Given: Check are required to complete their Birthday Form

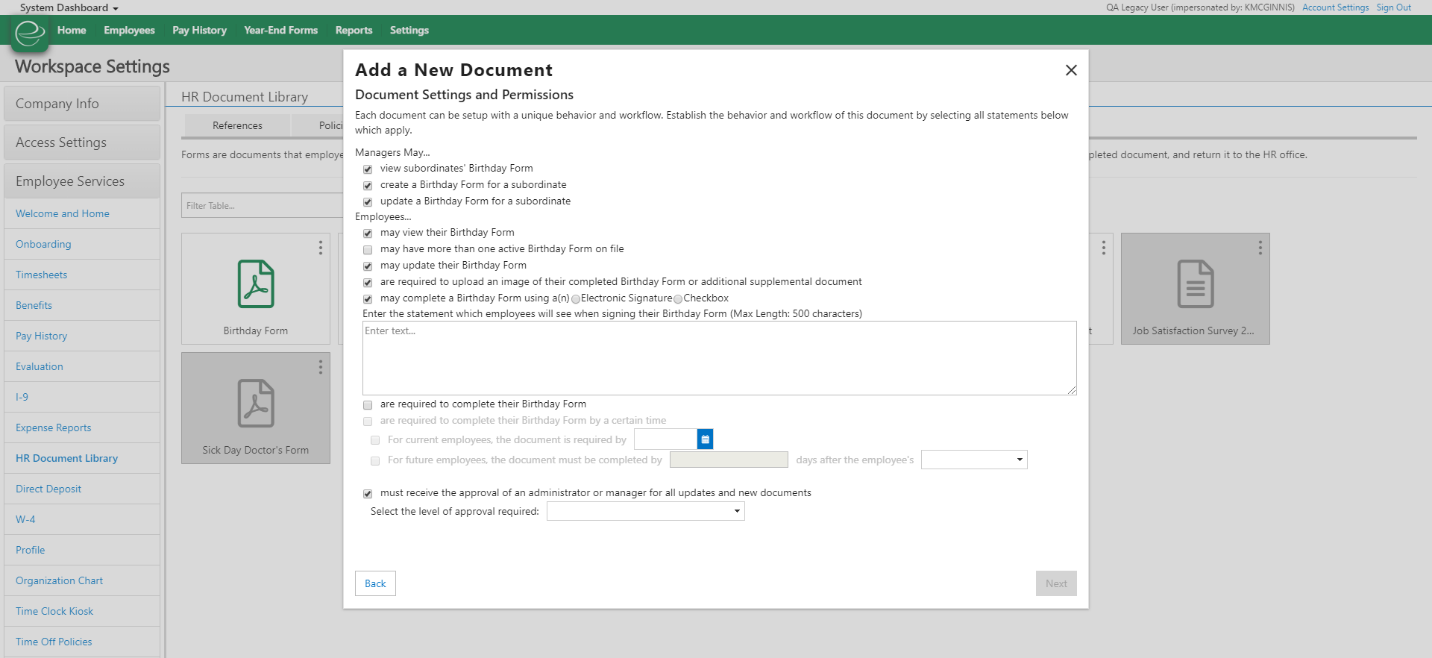Looking at the screenshot, I should click(368, 405).
